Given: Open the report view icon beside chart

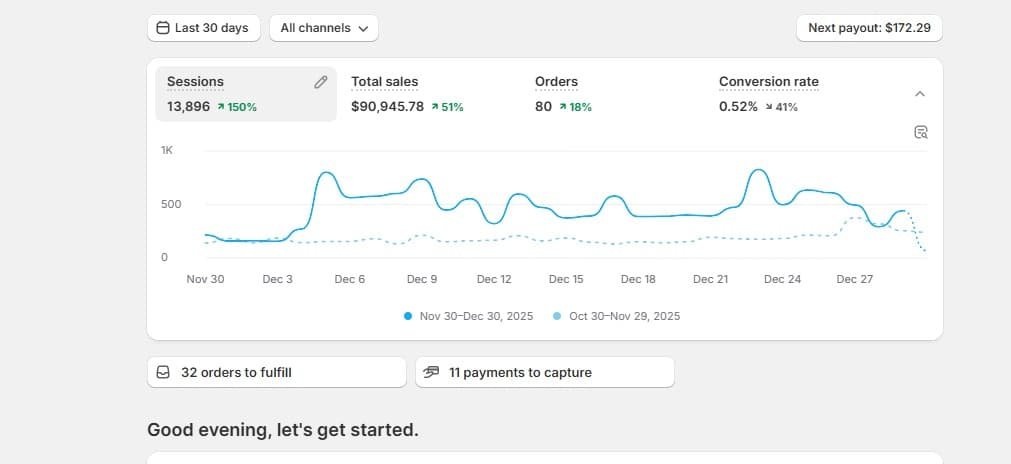Looking at the screenshot, I should tap(921, 132).
